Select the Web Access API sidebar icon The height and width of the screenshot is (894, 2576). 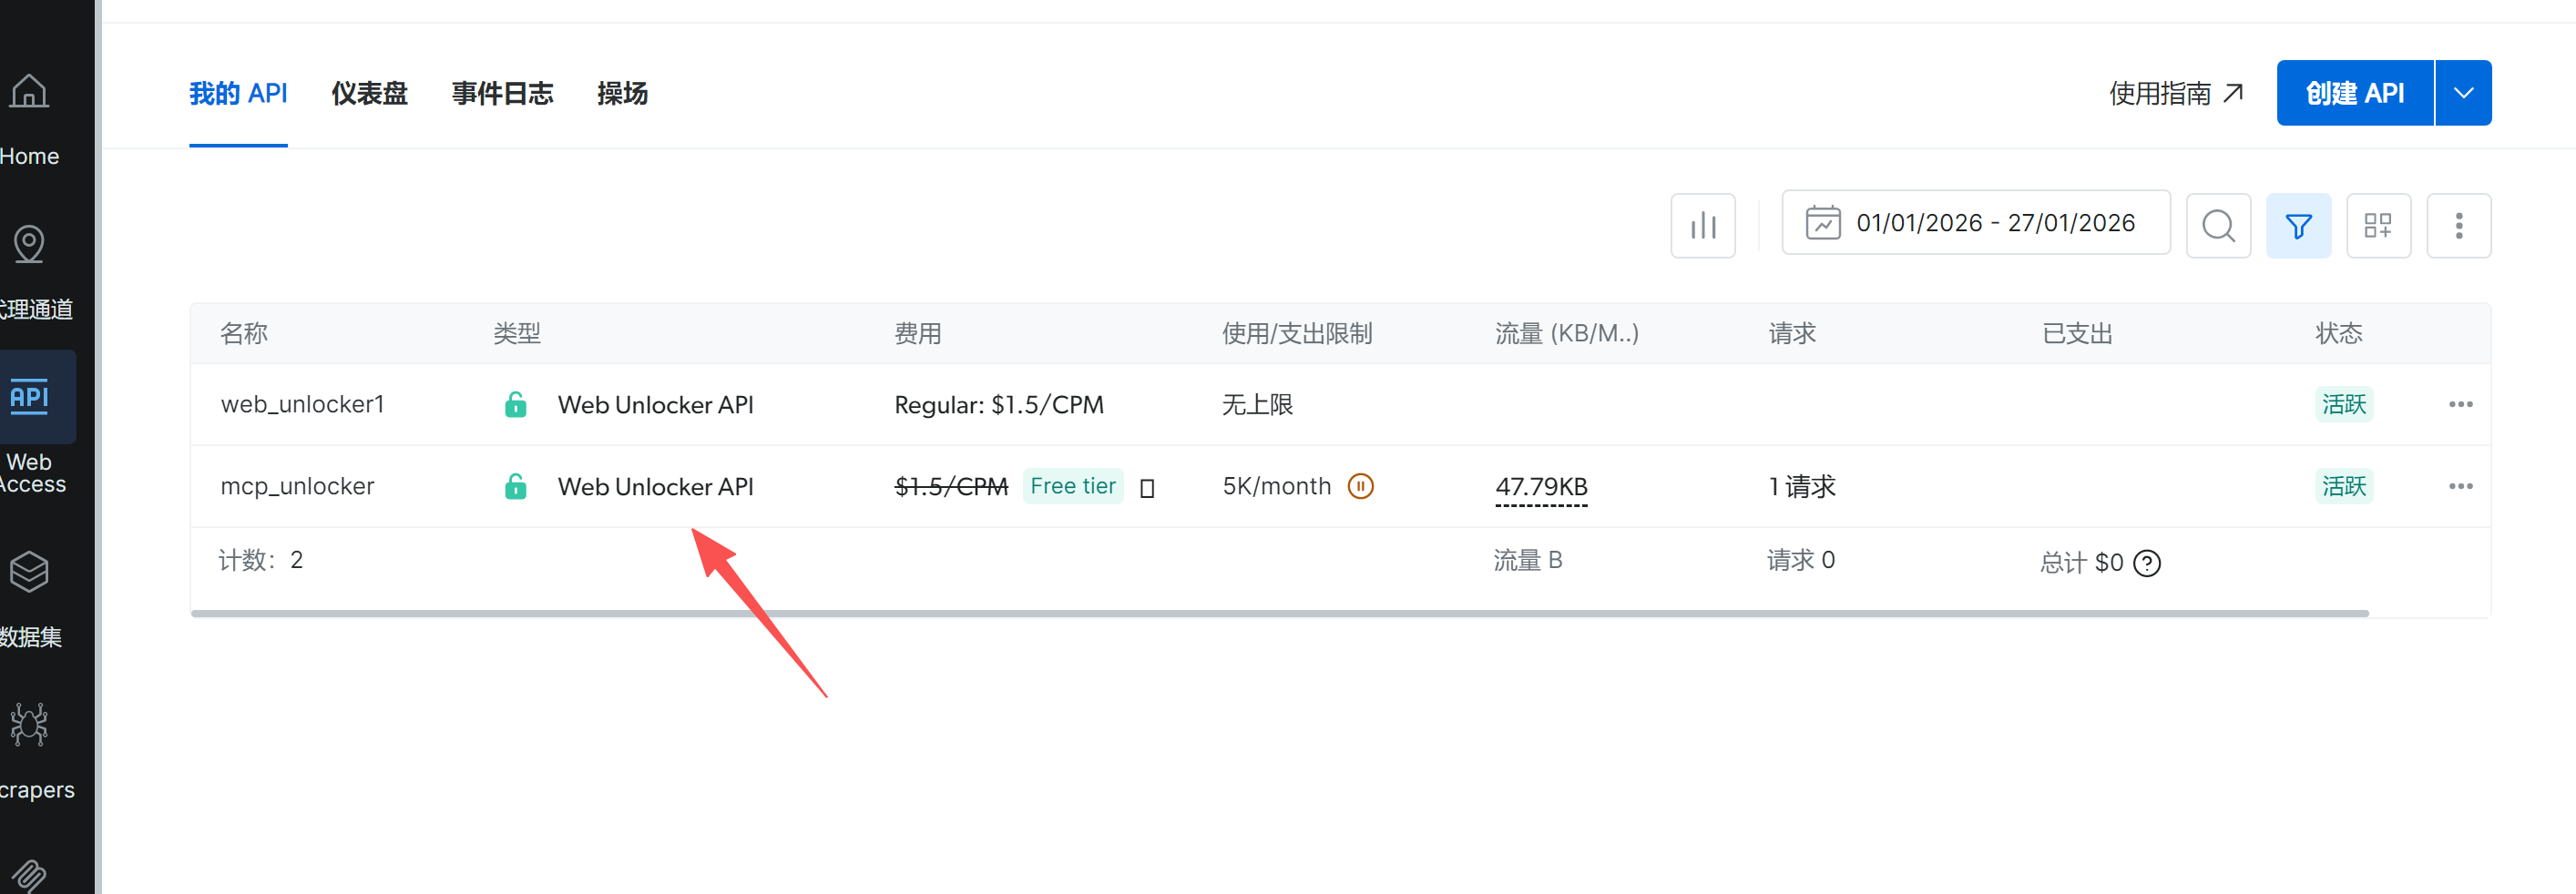30,397
